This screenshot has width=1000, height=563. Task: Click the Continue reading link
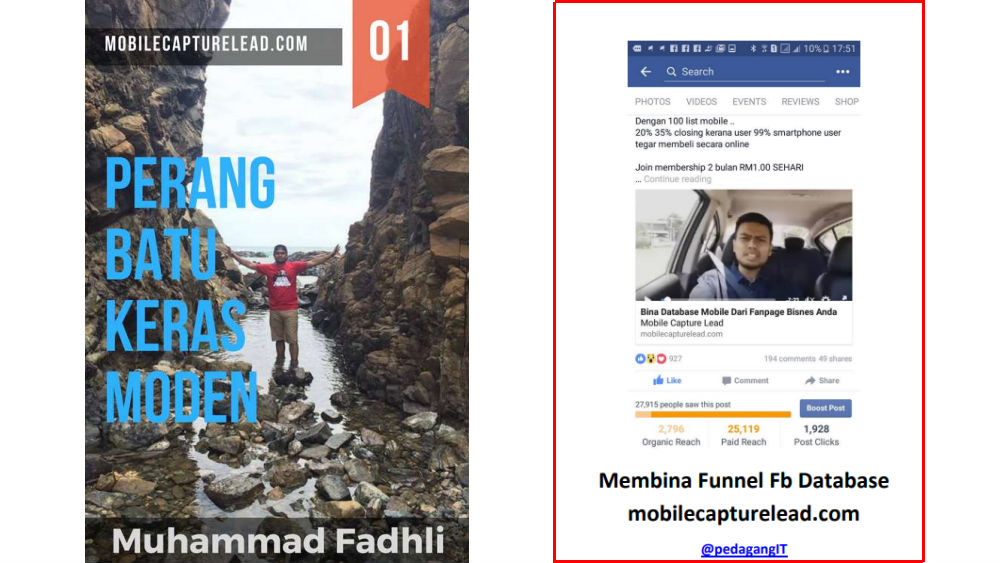coord(677,179)
